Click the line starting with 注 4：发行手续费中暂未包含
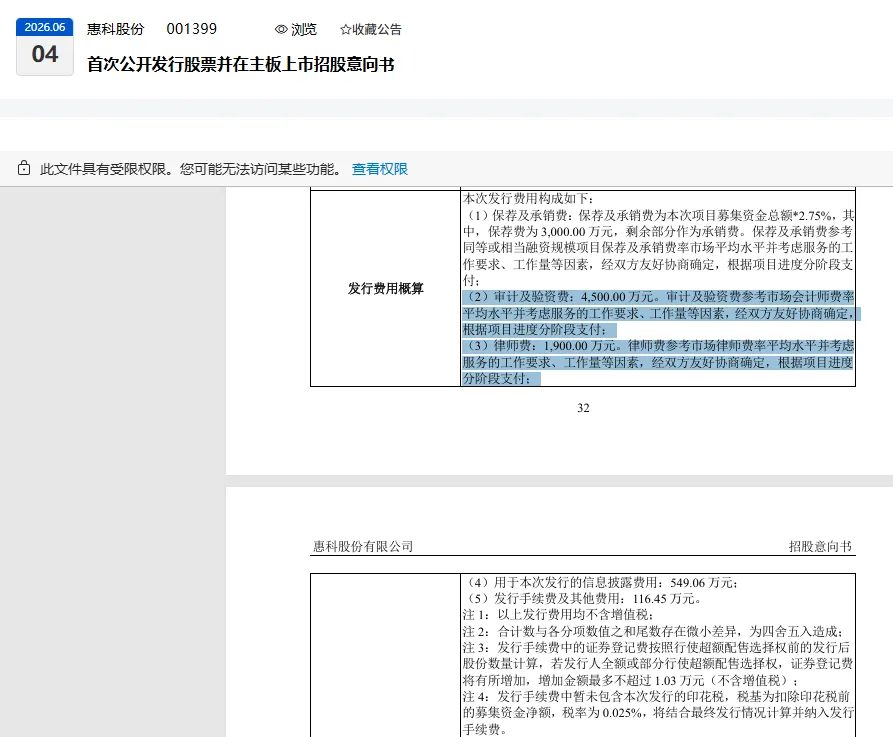 [x=657, y=696]
